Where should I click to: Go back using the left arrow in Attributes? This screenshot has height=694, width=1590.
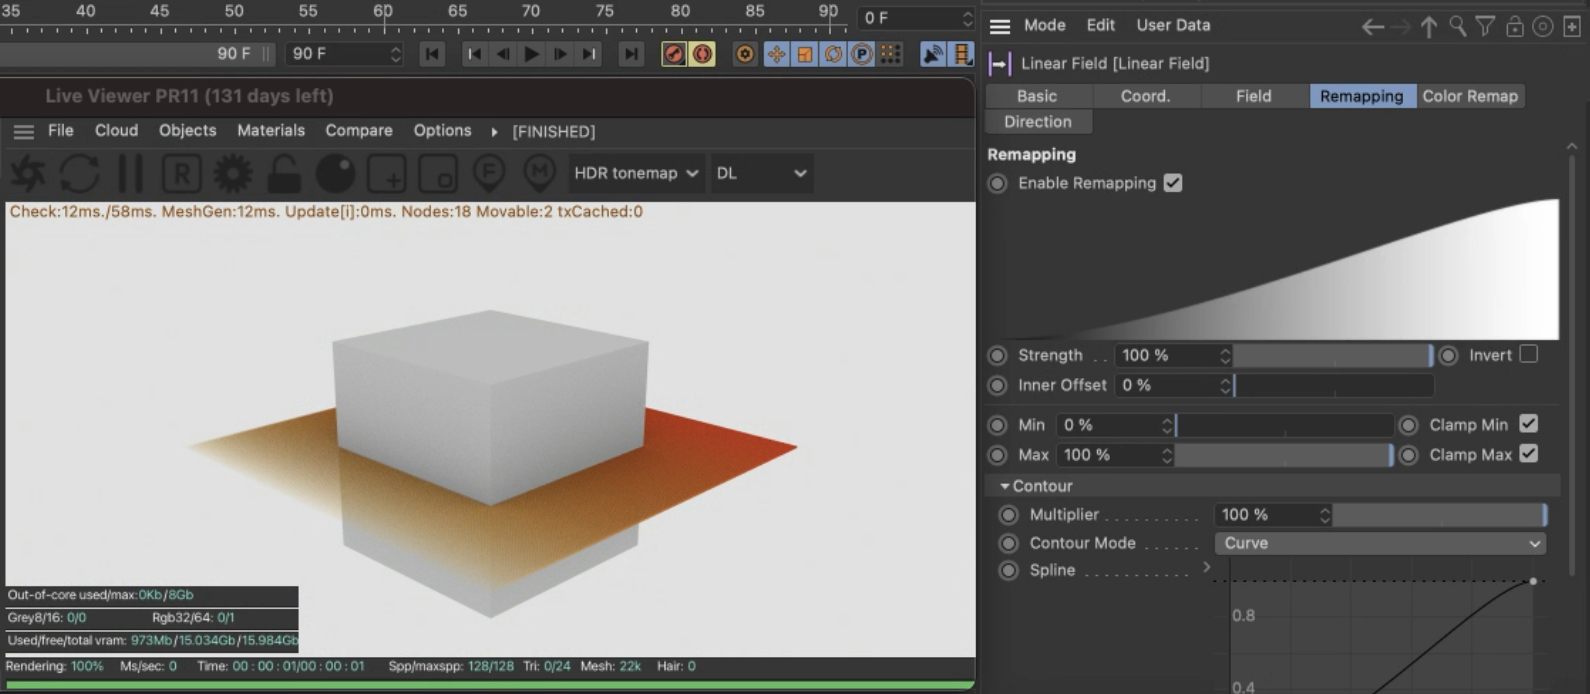pyautogui.click(x=1373, y=27)
